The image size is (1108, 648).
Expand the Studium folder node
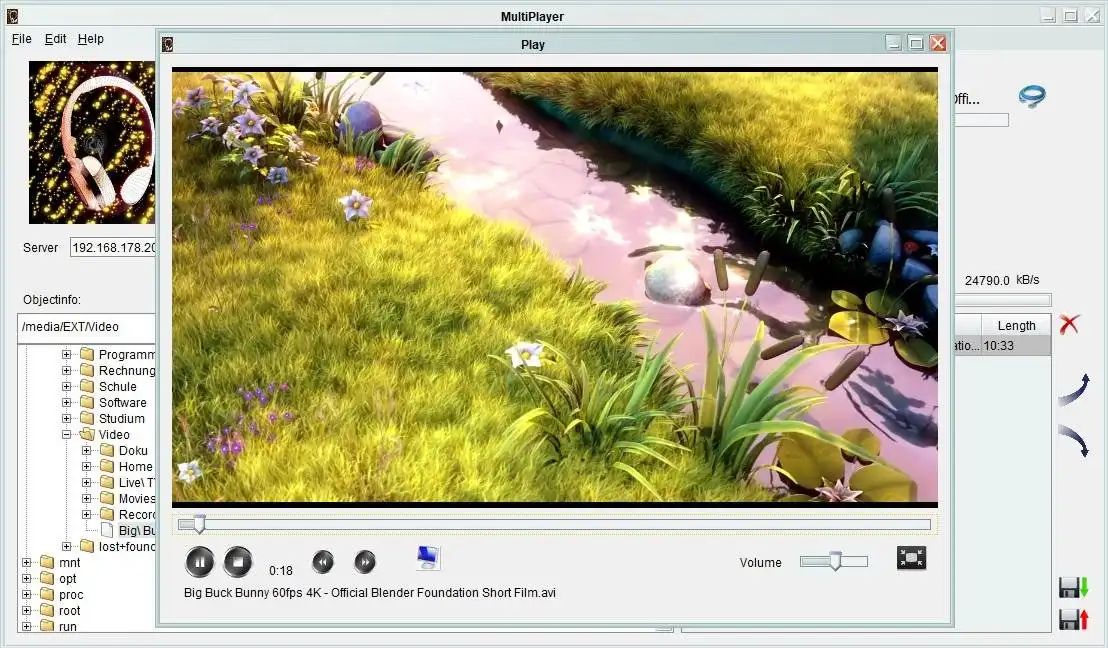(x=66, y=418)
